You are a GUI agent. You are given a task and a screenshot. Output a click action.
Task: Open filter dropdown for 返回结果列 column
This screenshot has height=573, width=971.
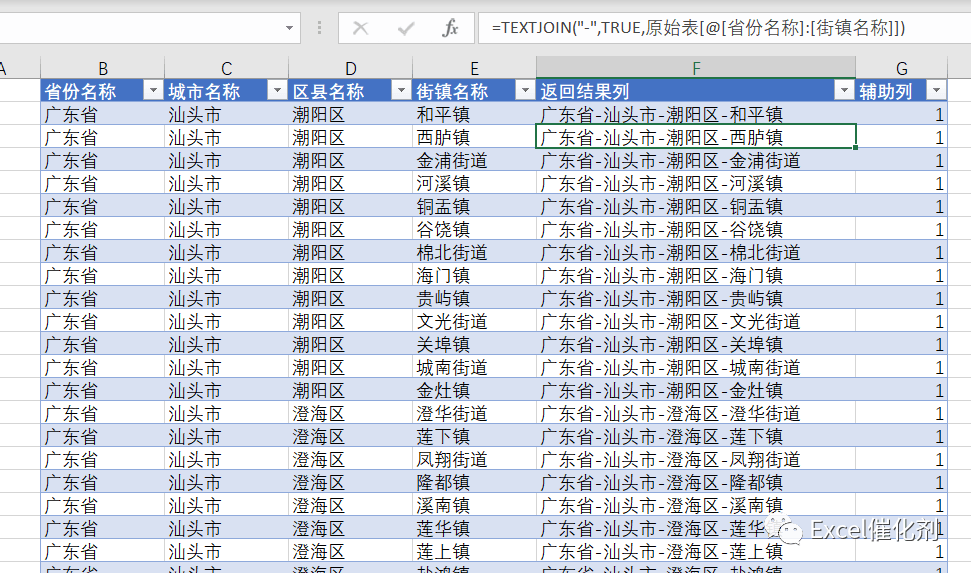pos(844,91)
